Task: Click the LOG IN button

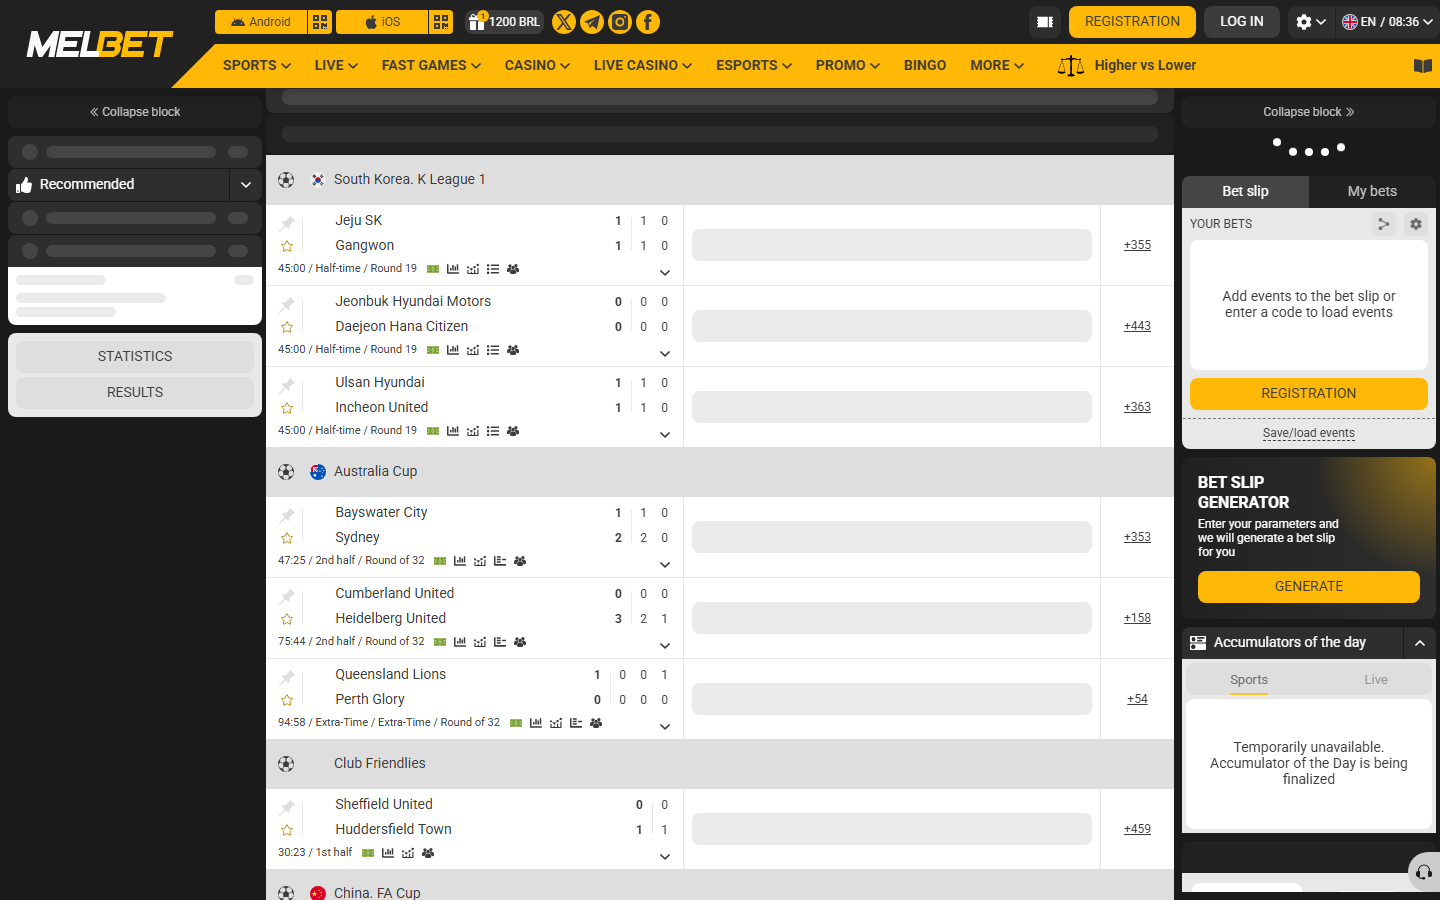Action: [1241, 22]
